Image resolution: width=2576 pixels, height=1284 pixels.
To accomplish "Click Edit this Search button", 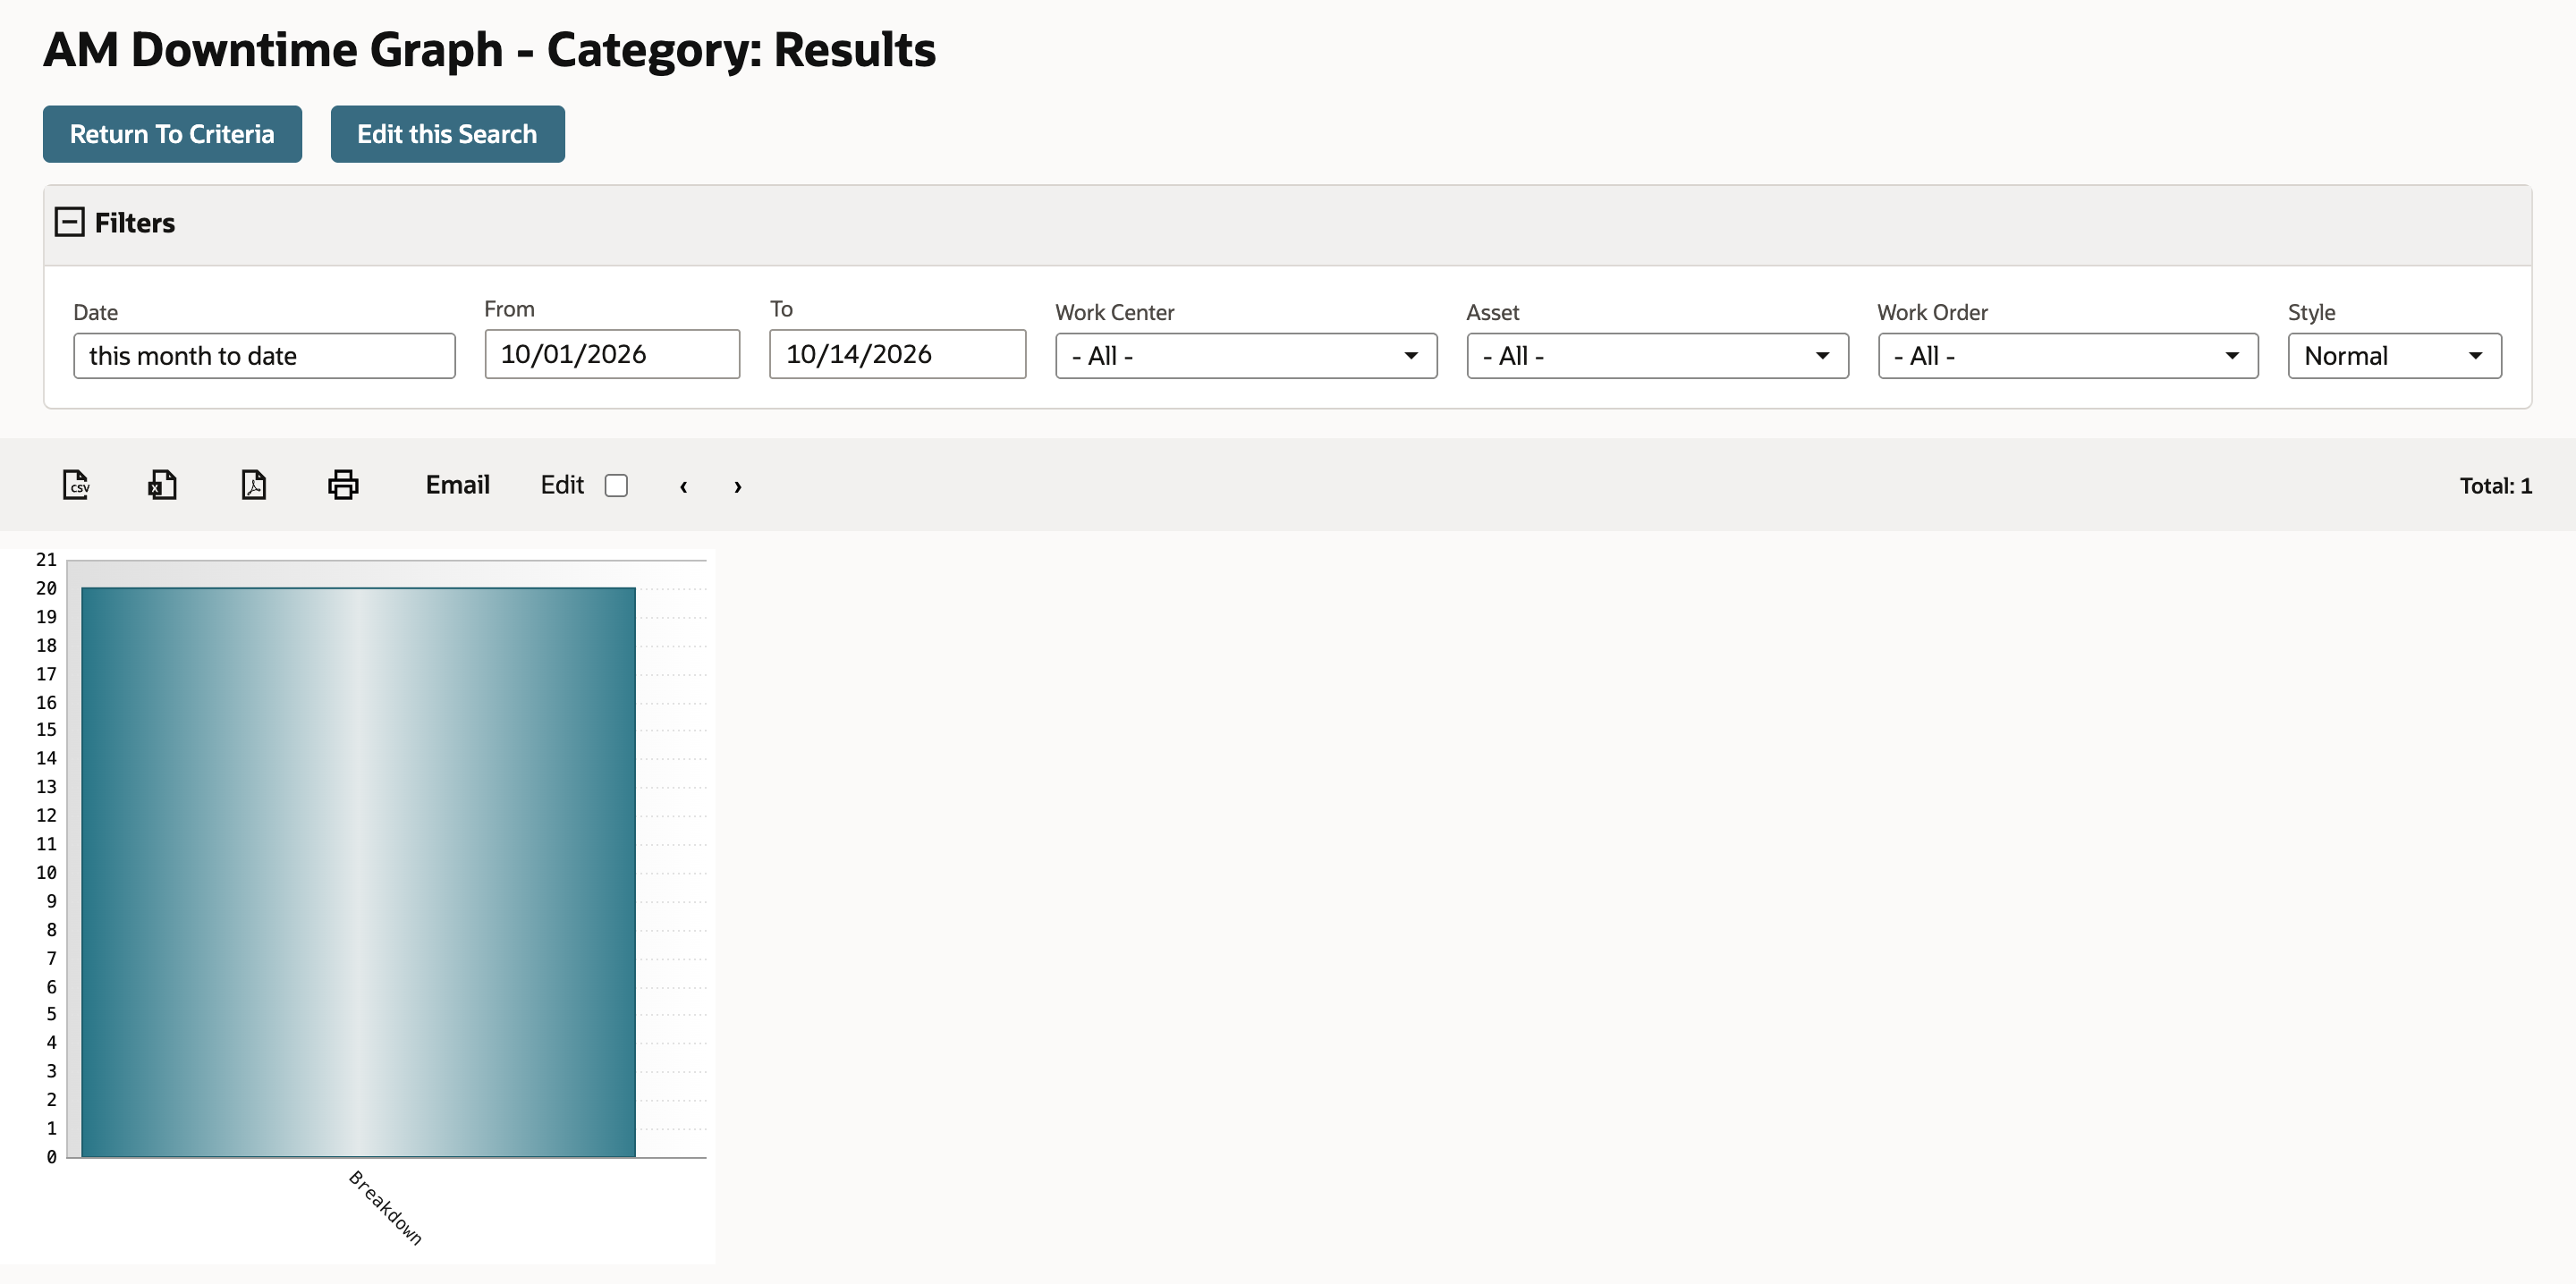I will (x=447, y=134).
